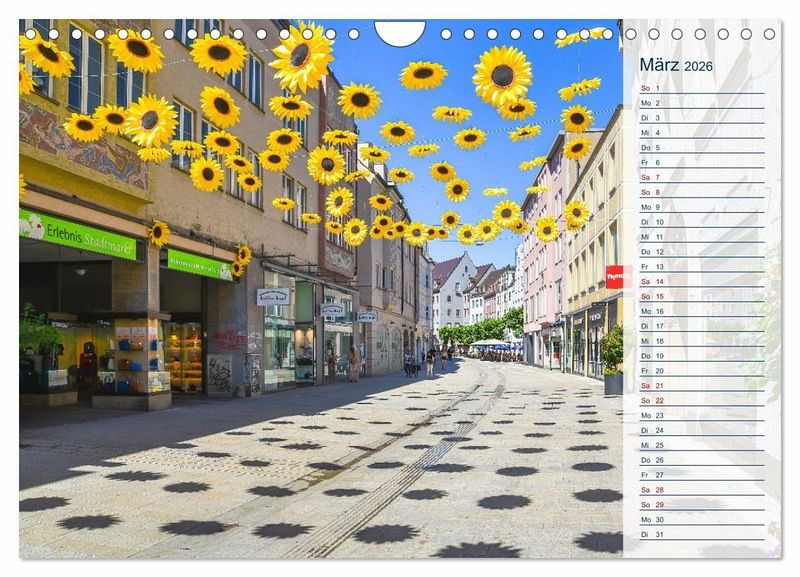Select the 'Mo 9' calendar line
This screenshot has width=800, height=577.
click(702, 207)
